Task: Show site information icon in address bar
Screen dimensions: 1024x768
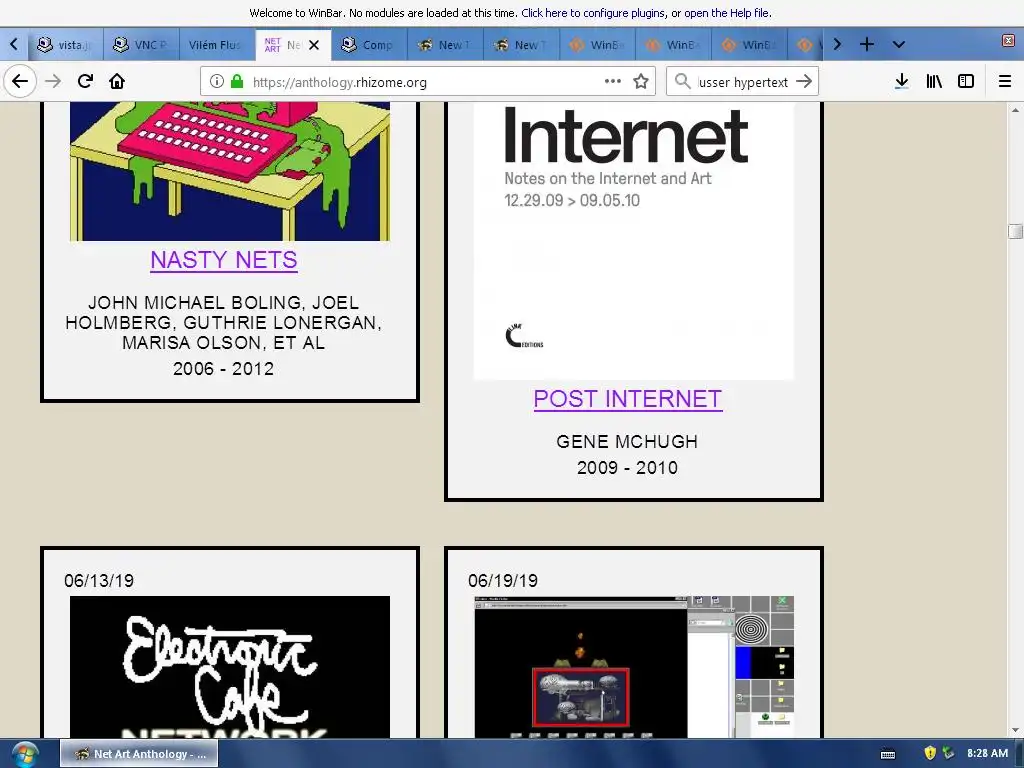Action: pyautogui.click(x=217, y=81)
